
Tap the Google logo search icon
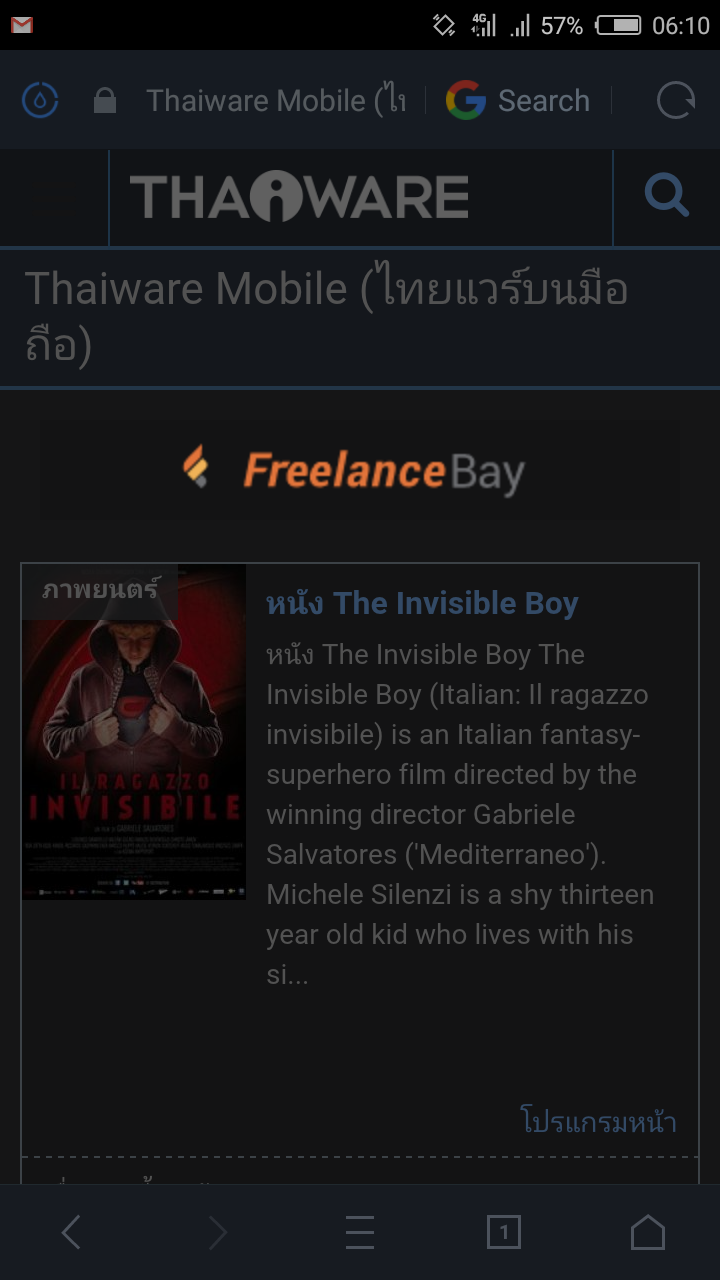pos(465,100)
